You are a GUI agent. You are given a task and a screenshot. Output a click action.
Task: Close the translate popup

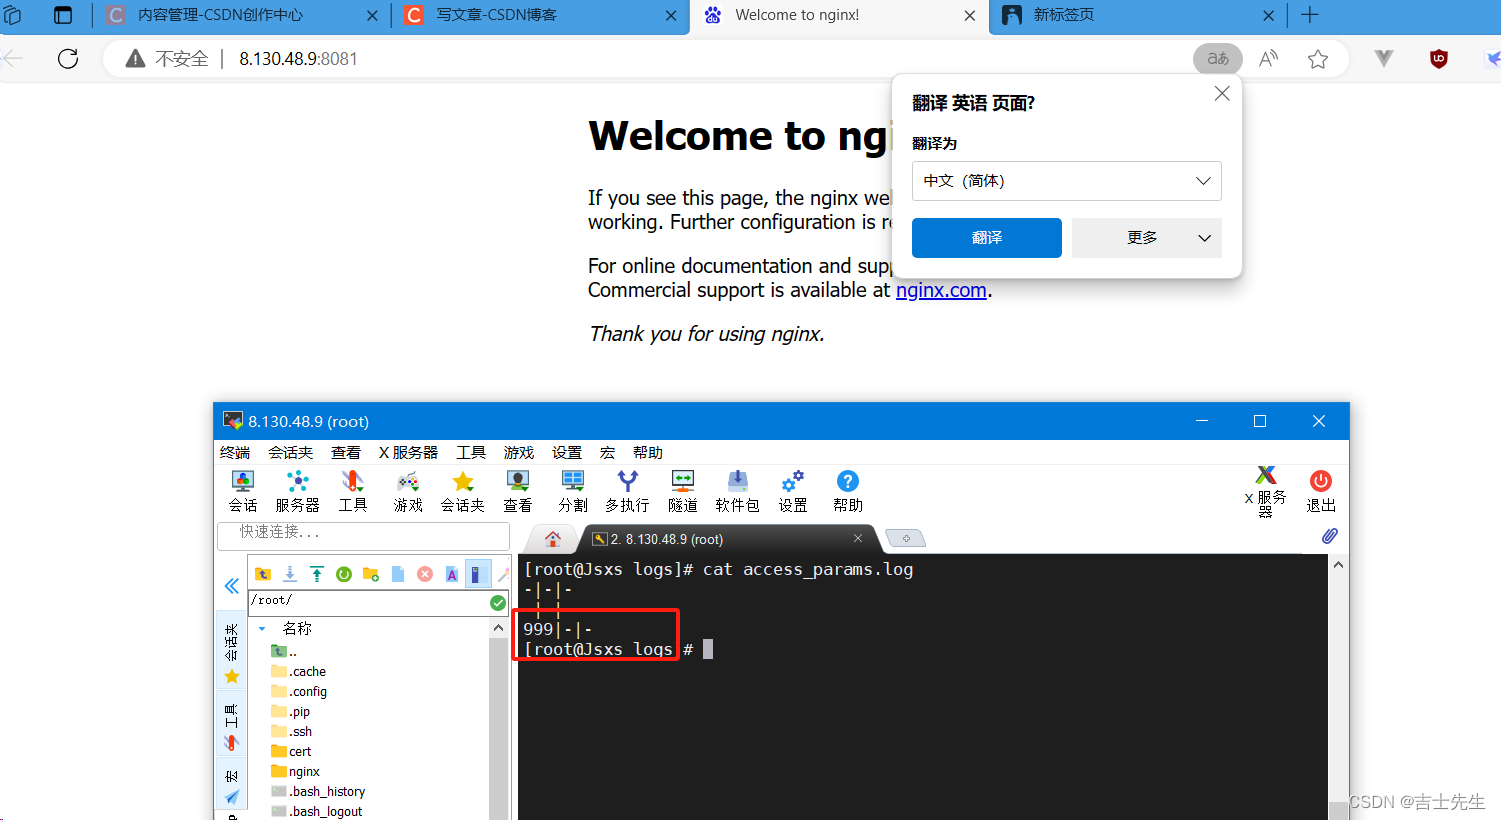coord(1222,93)
